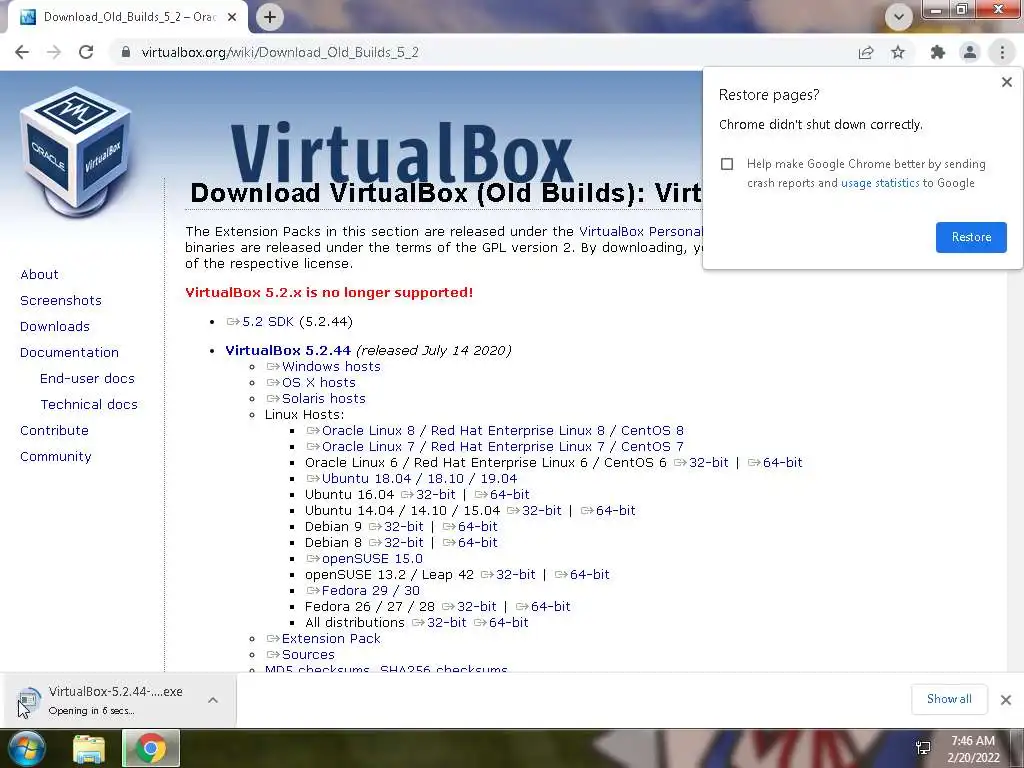Close the downloads bar

click(x=1006, y=700)
